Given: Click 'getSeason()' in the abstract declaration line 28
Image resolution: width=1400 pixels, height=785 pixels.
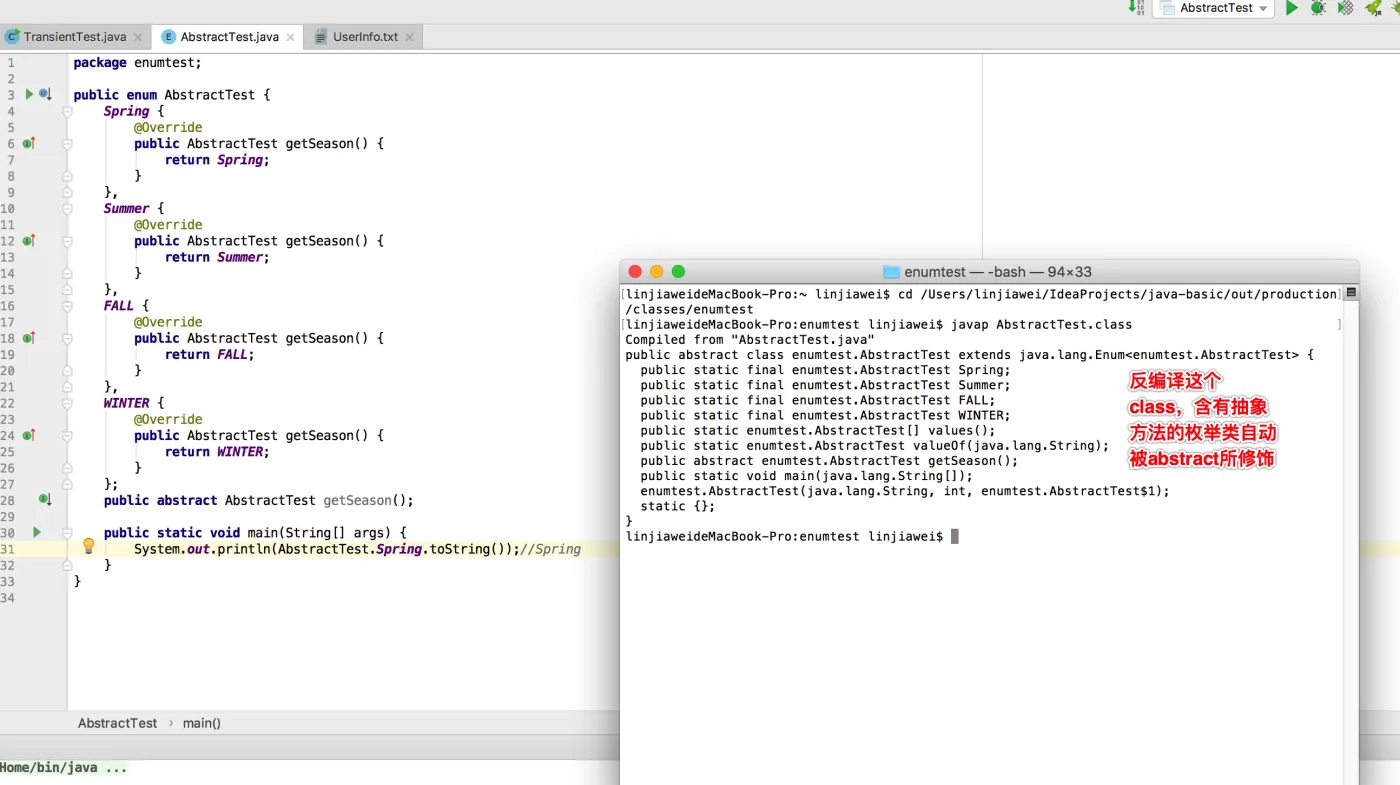Looking at the screenshot, I should point(364,500).
